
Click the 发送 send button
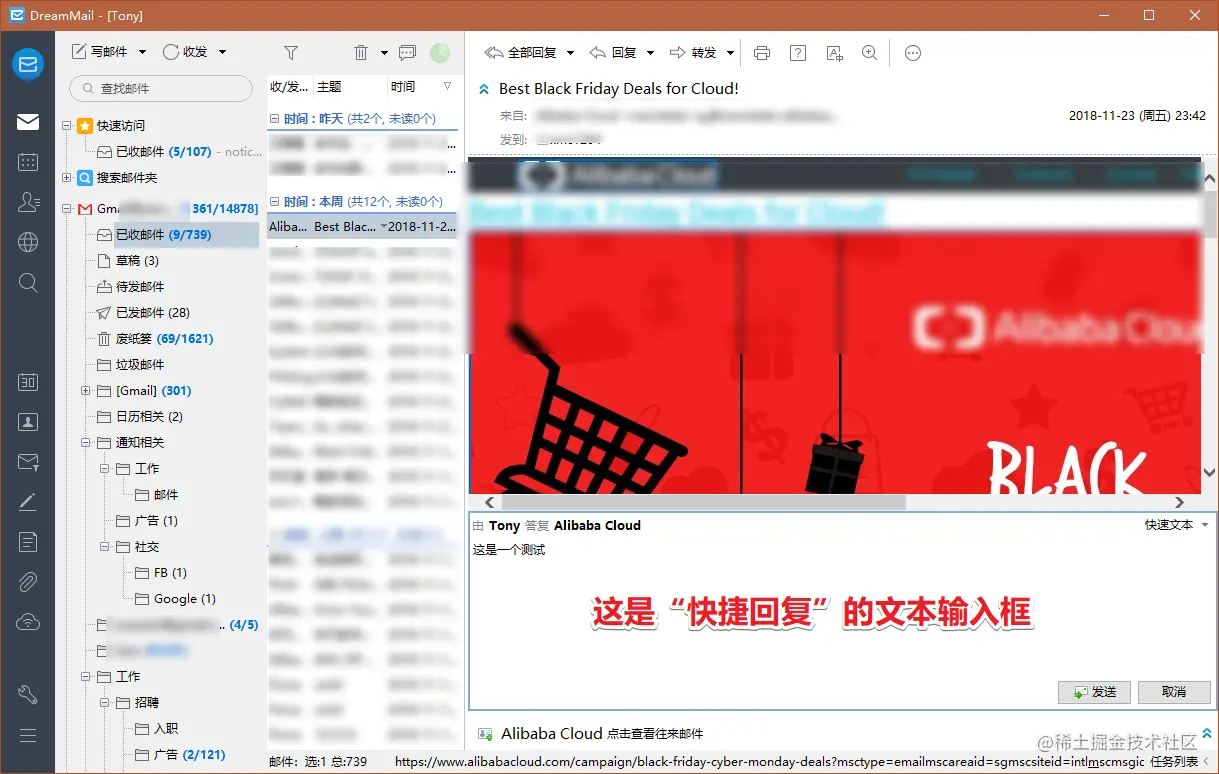tap(1094, 692)
